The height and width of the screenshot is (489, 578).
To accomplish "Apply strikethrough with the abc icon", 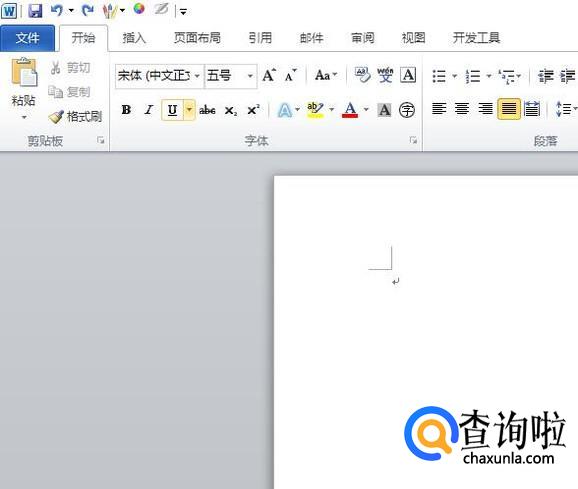I will pyautogui.click(x=207, y=110).
